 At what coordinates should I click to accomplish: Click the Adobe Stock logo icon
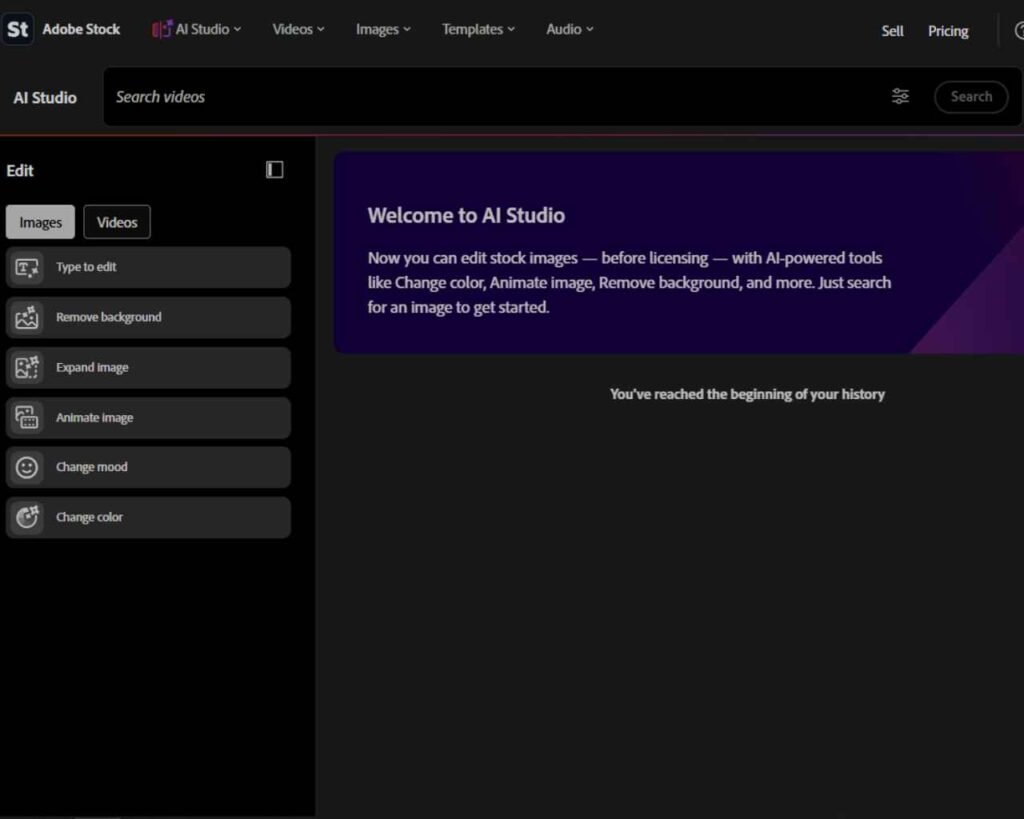point(18,29)
